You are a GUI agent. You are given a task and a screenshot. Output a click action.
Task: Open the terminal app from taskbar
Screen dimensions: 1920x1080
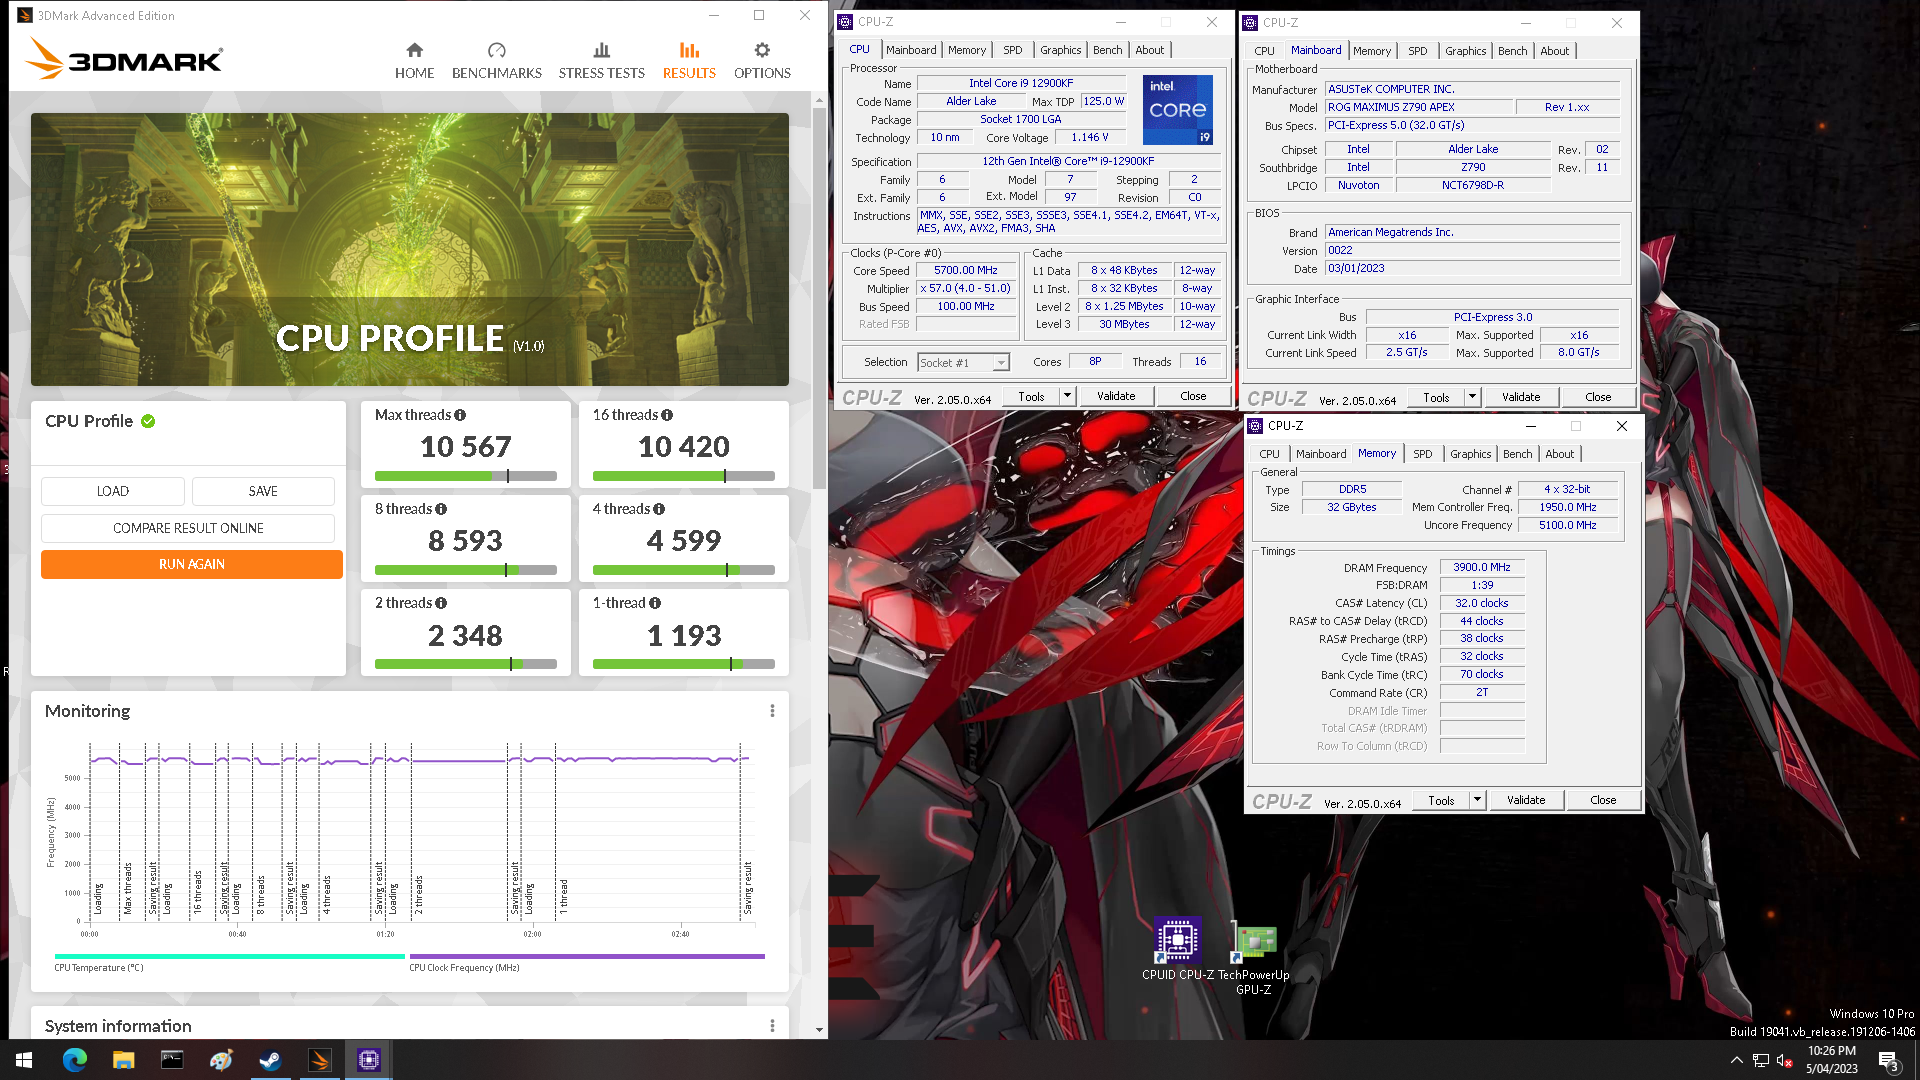pyautogui.click(x=172, y=1060)
